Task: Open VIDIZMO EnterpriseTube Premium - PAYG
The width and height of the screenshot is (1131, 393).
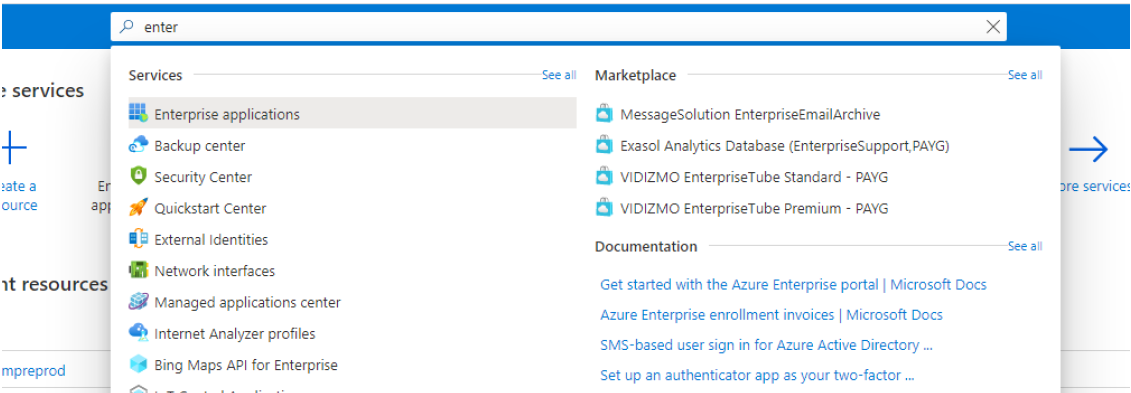Action: coord(754,208)
